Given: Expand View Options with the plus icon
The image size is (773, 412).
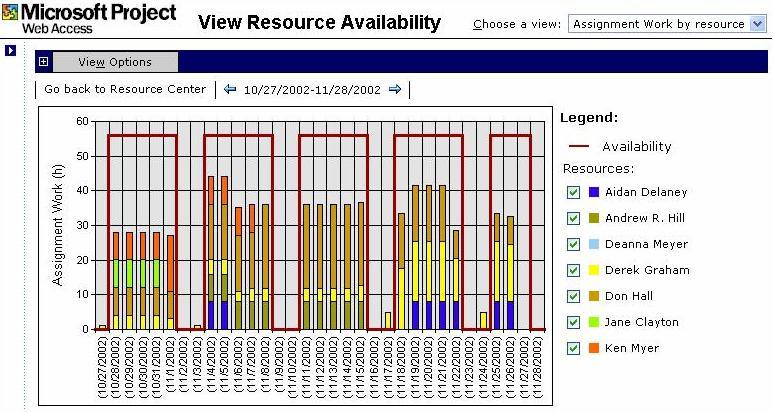Looking at the screenshot, I should click(x=43, y=62).
